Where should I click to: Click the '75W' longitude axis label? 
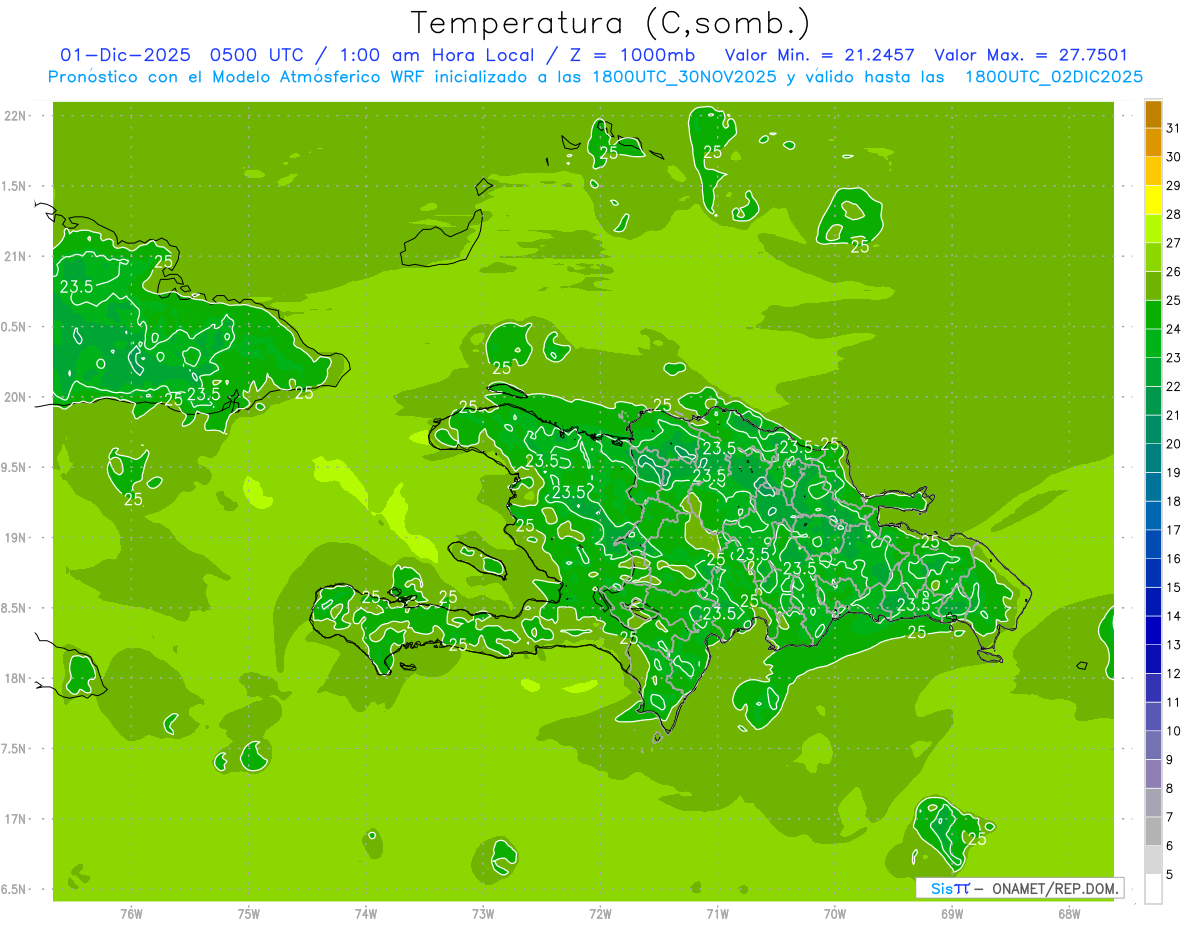pos(248,913)
